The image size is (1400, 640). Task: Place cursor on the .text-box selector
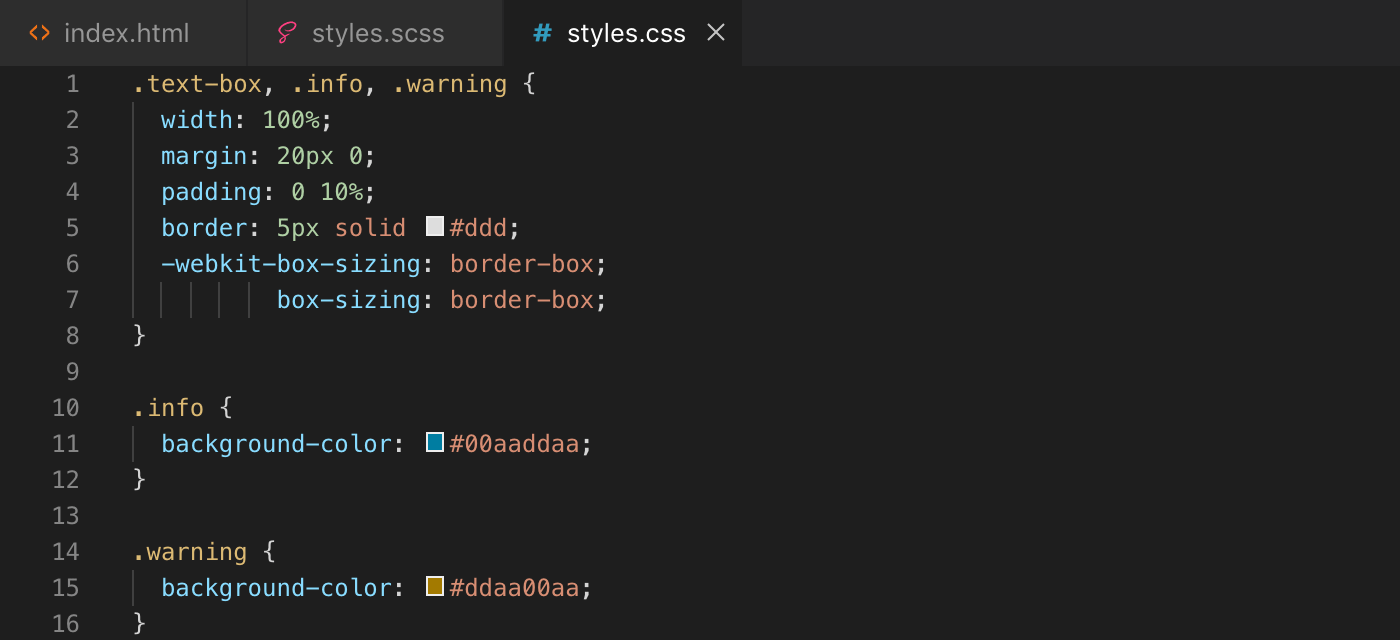click(x=197, y=84)
